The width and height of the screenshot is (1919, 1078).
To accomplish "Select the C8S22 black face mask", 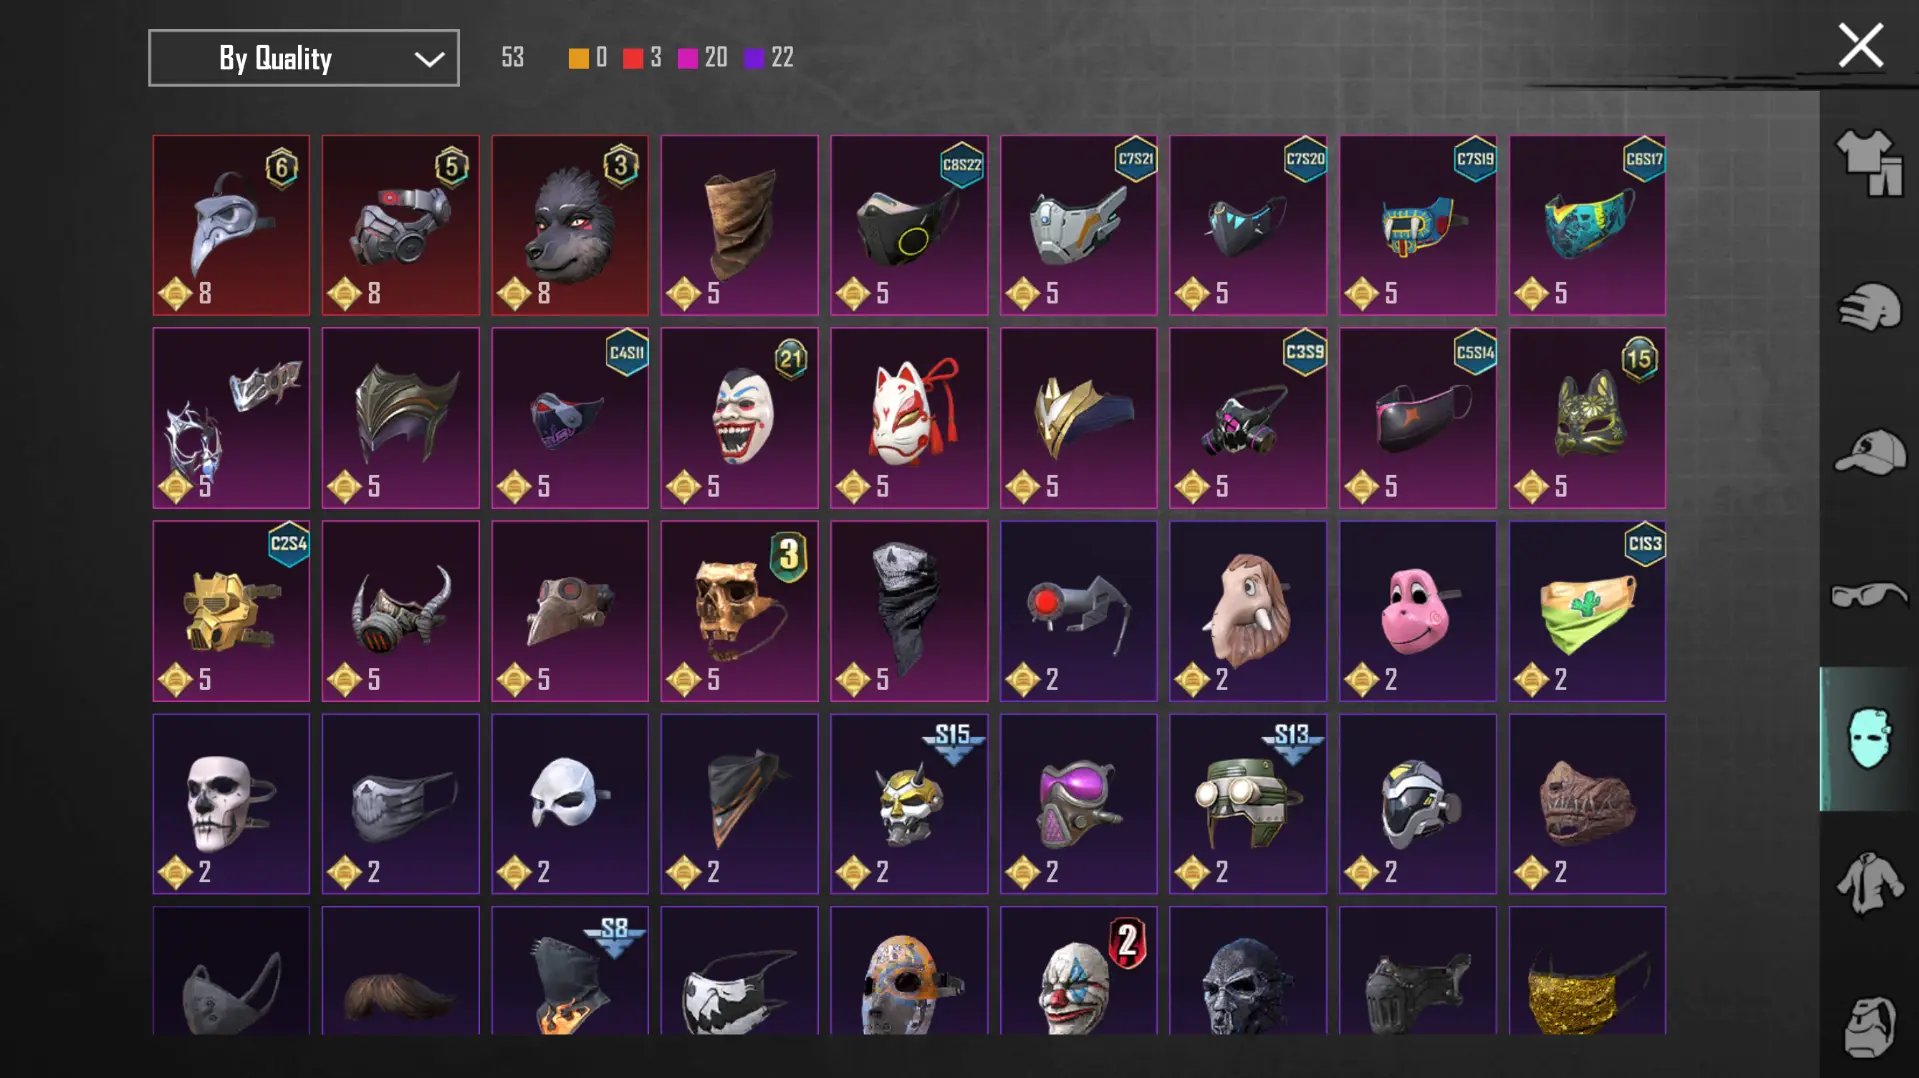I will point(909,225).
